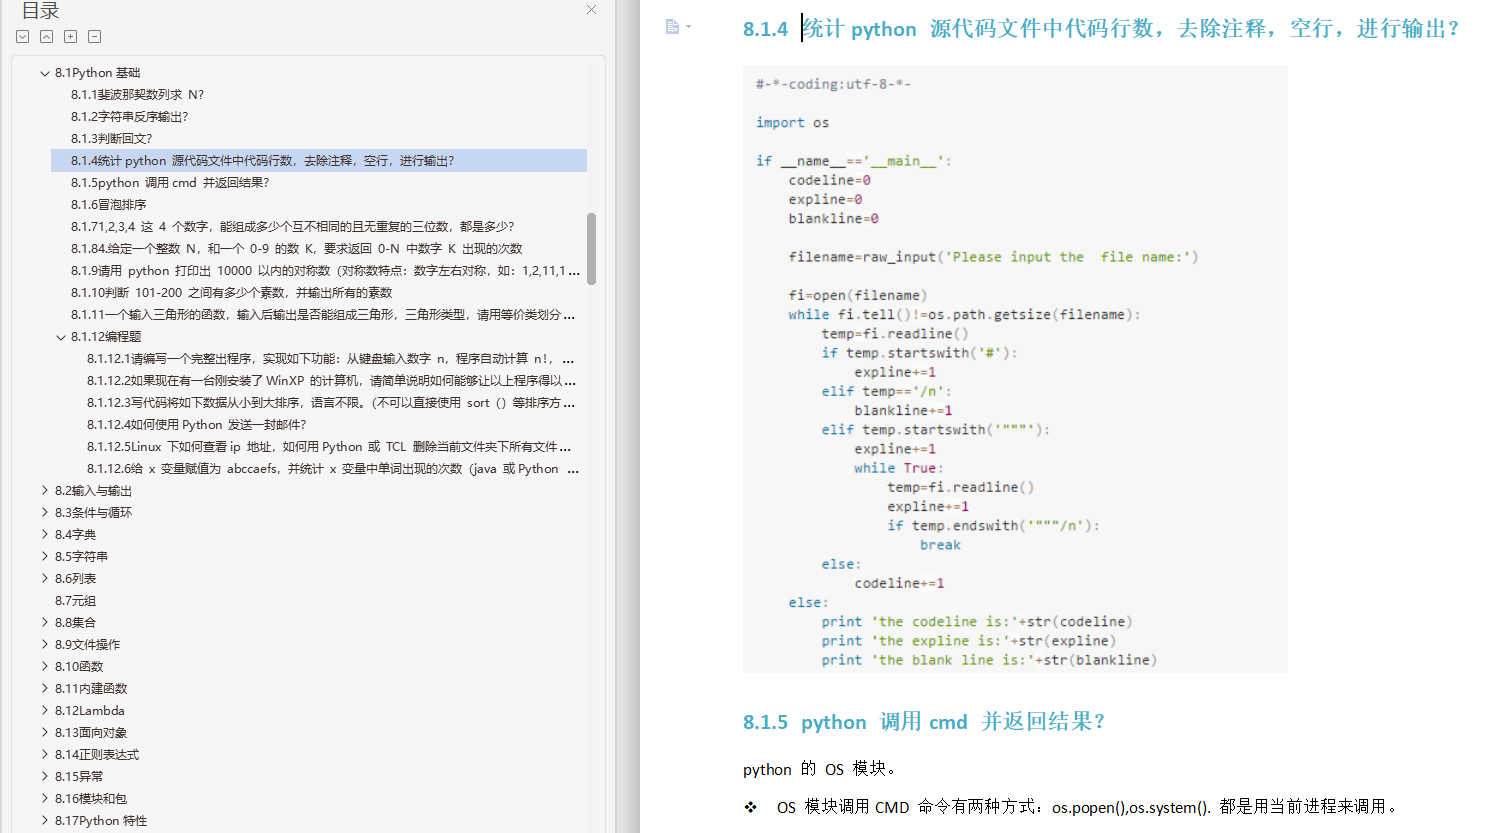
Task: Expand the 8.15异常 section
Action: point(45,776)
